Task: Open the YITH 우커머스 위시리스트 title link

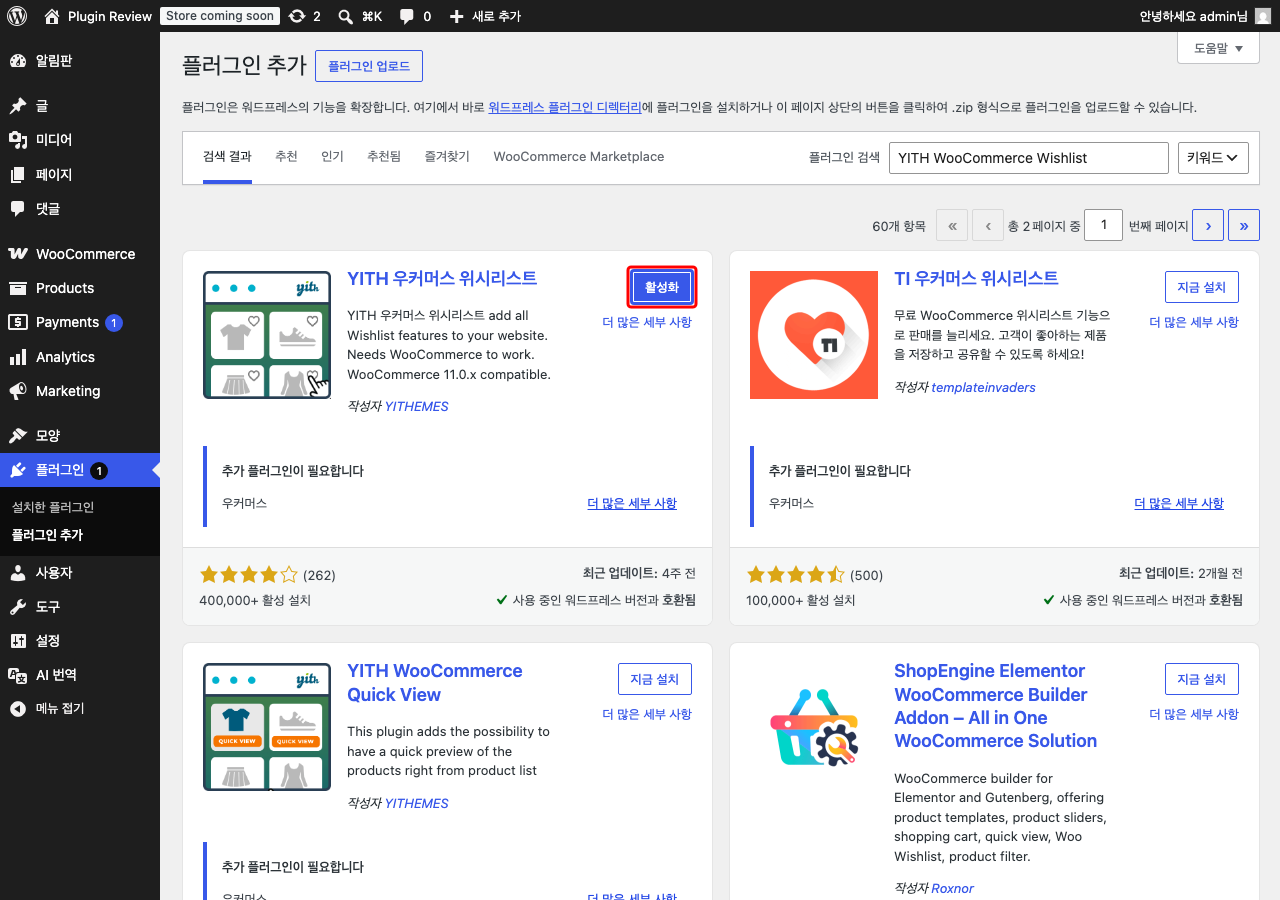Action: click(442, 278)
